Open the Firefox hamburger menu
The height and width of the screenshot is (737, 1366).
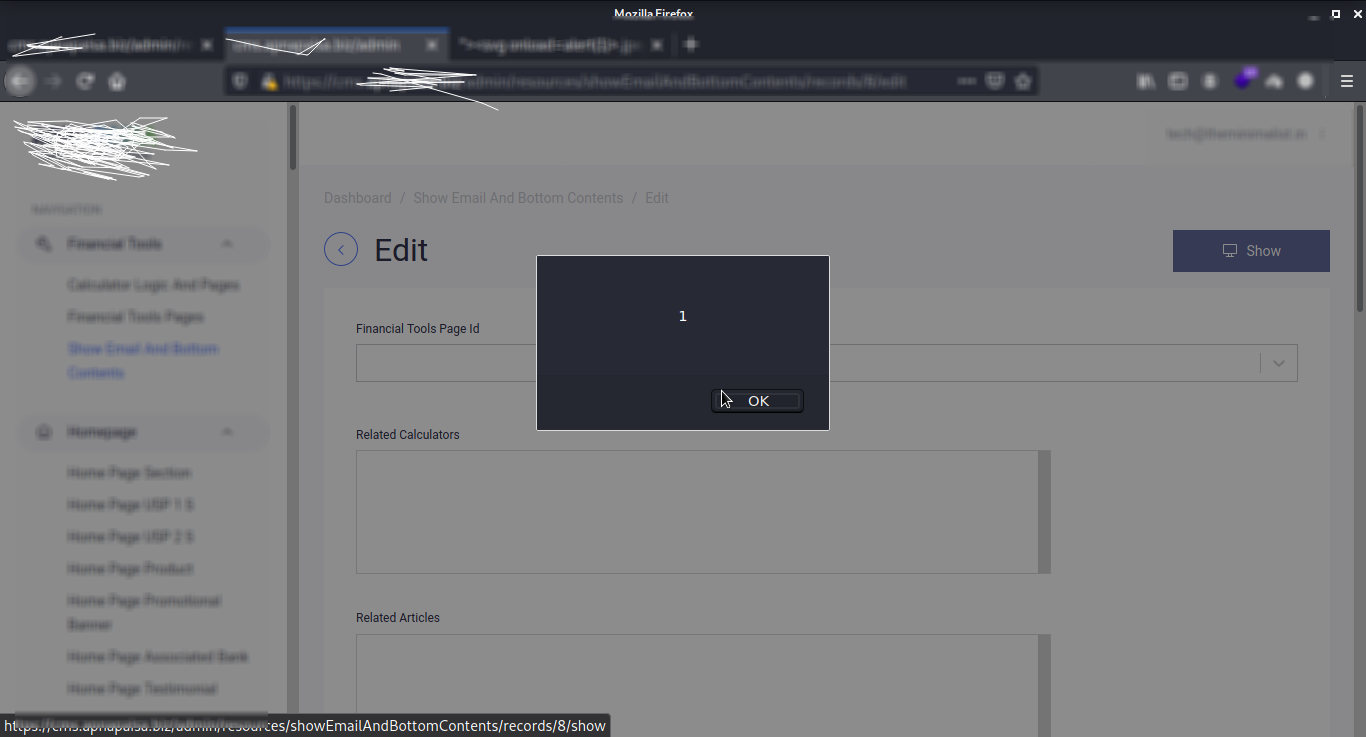tap(1347, 81)
